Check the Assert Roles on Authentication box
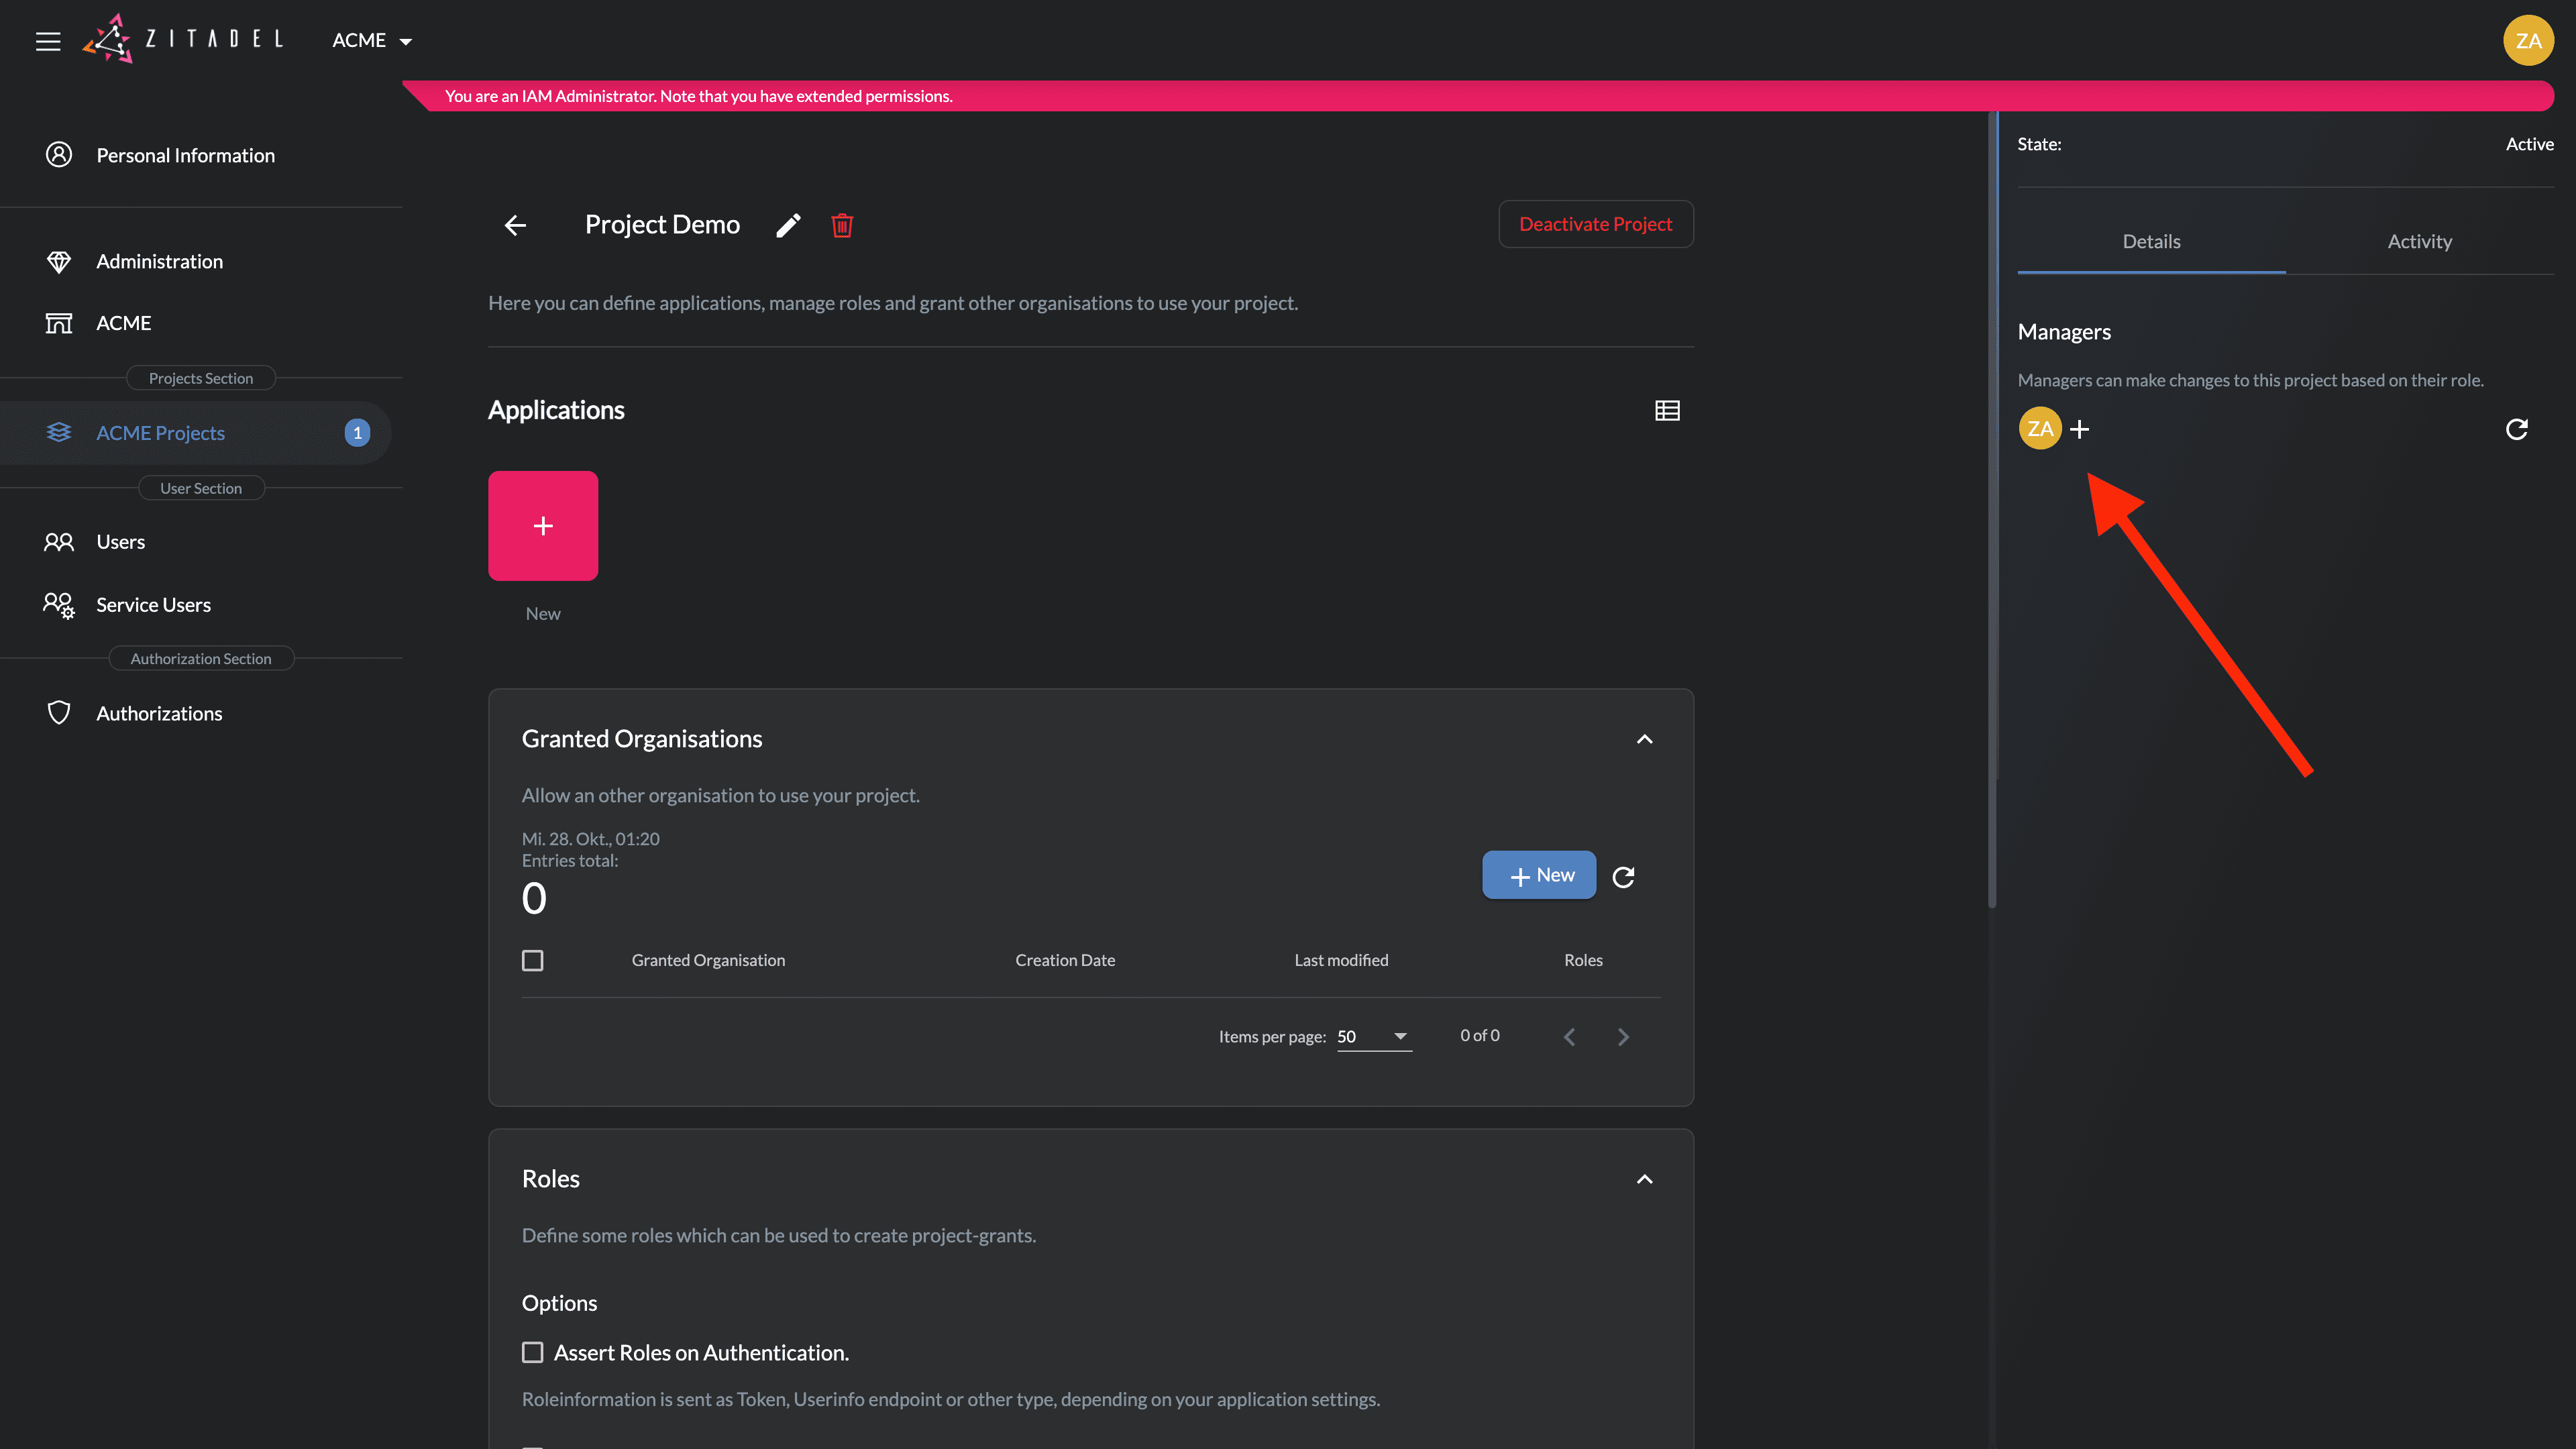 point(533,1352)
